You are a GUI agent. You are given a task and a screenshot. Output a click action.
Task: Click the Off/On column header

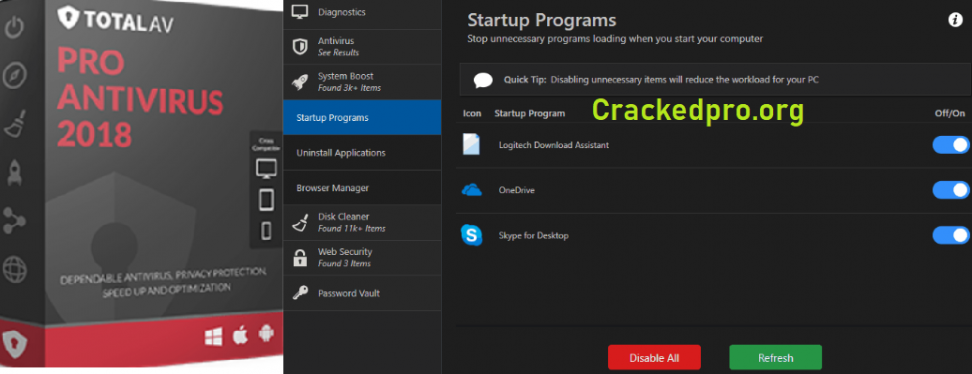(x=950, y=114)
